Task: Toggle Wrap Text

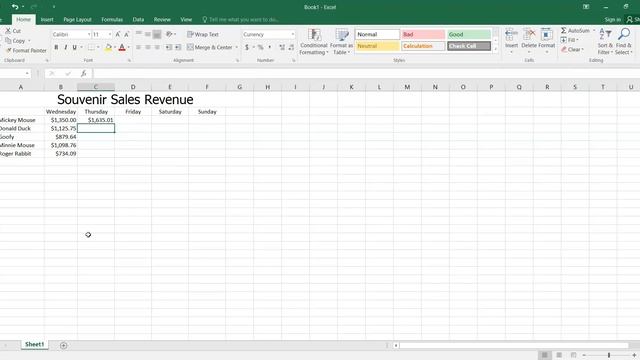Action: coord(203,34)
